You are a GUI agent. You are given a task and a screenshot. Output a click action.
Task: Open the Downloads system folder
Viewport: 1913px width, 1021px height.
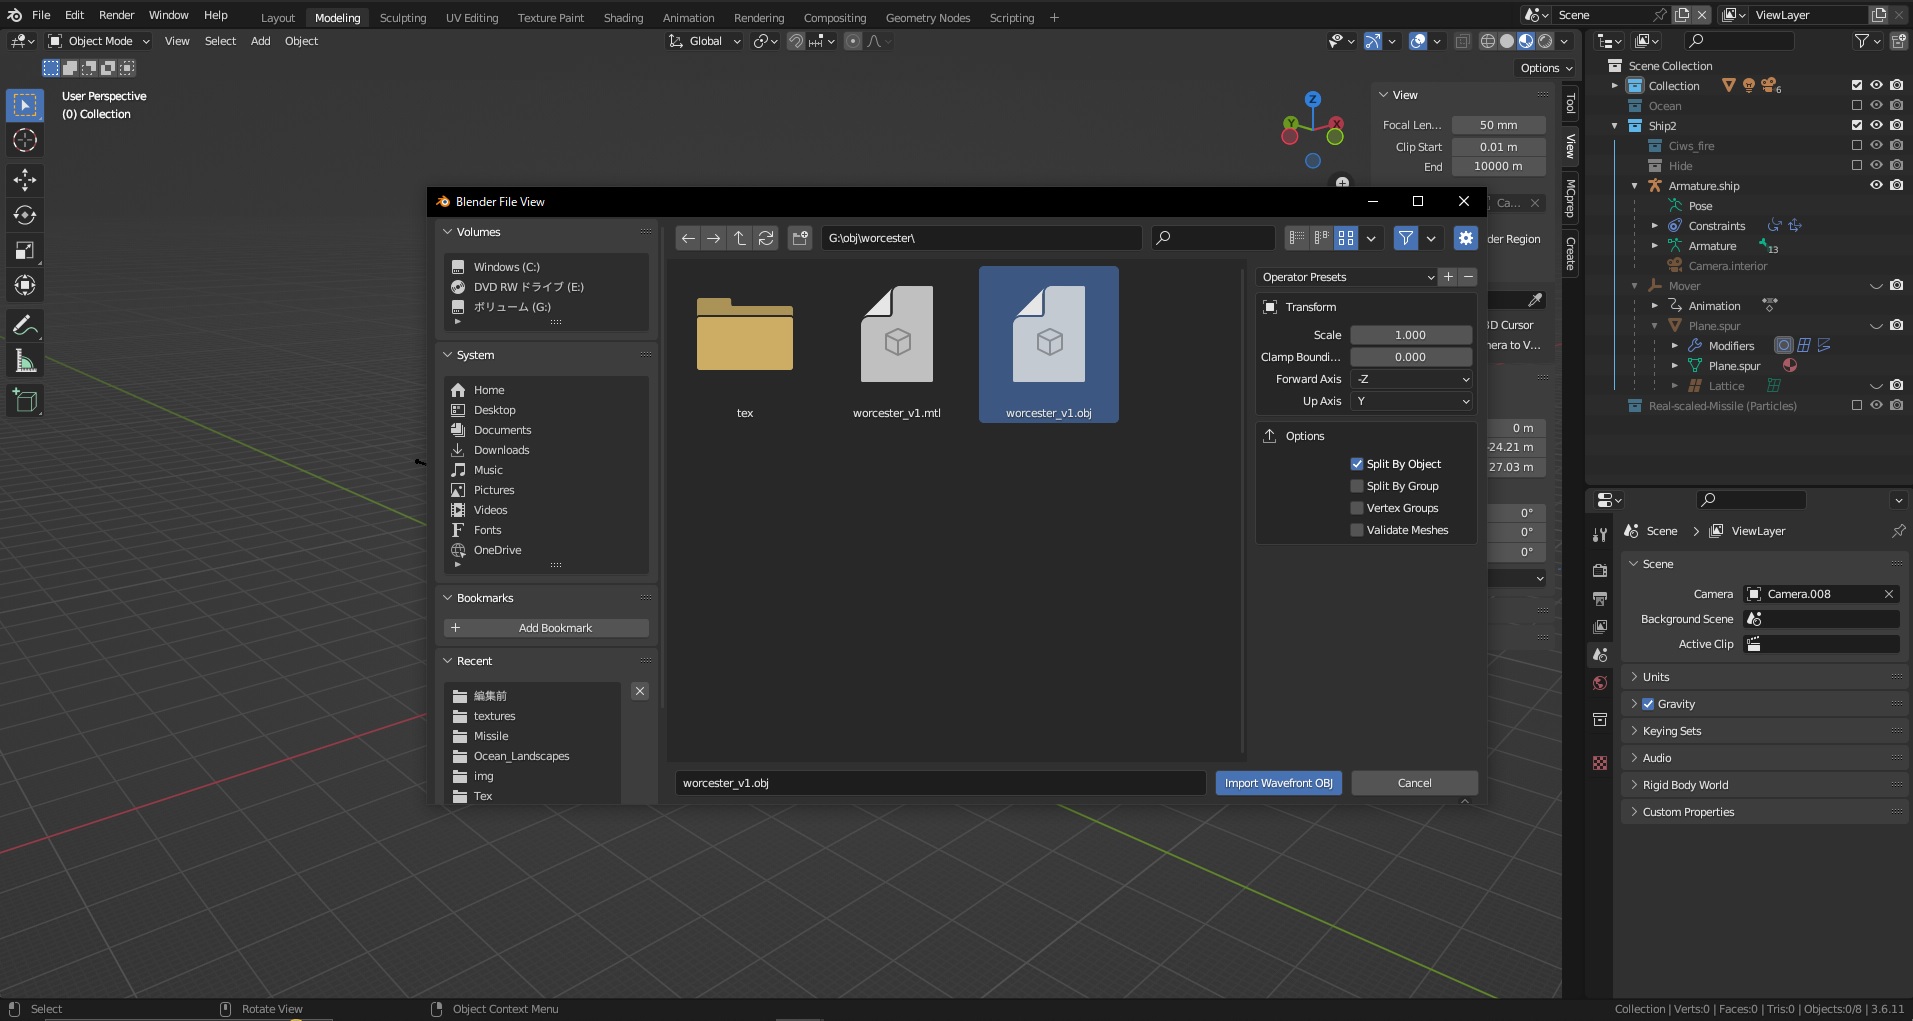click(x=501, y=450)
